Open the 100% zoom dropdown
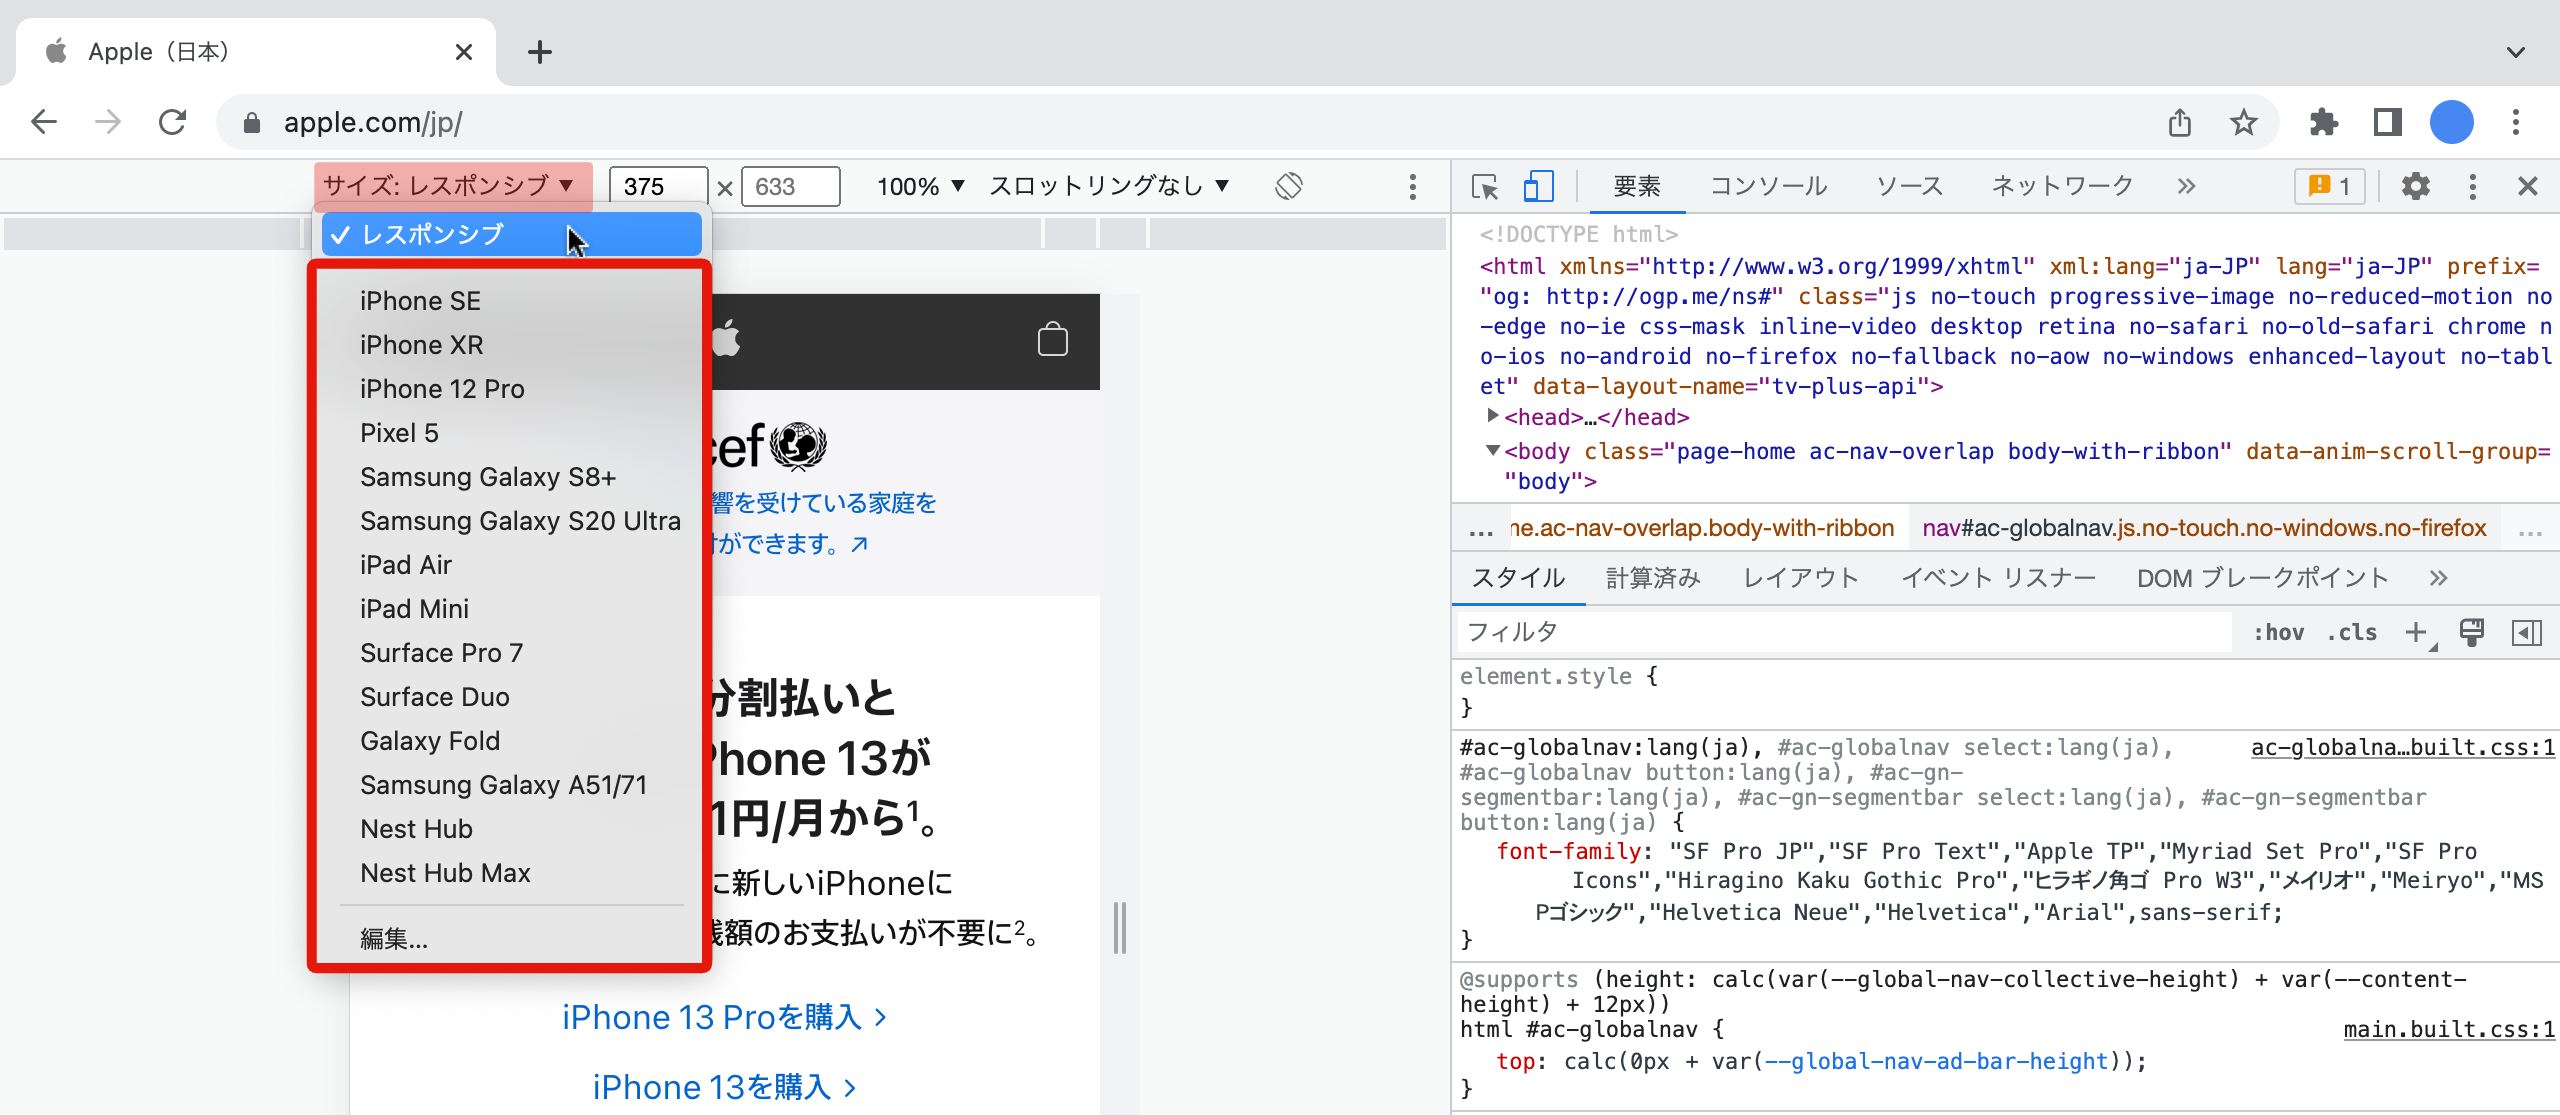 (920, 186)
